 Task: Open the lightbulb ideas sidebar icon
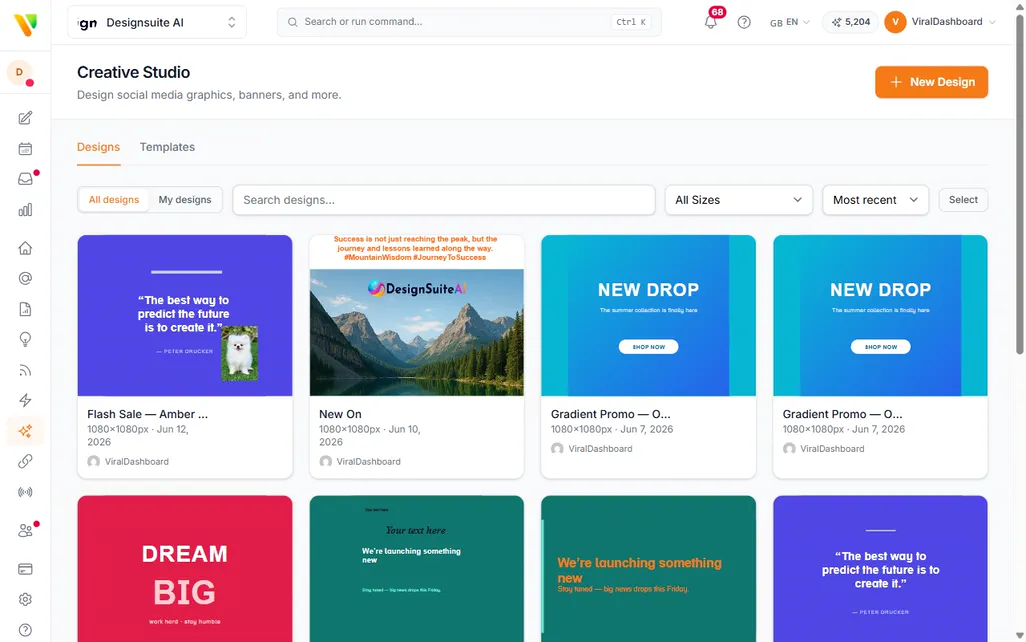[25, 339]
